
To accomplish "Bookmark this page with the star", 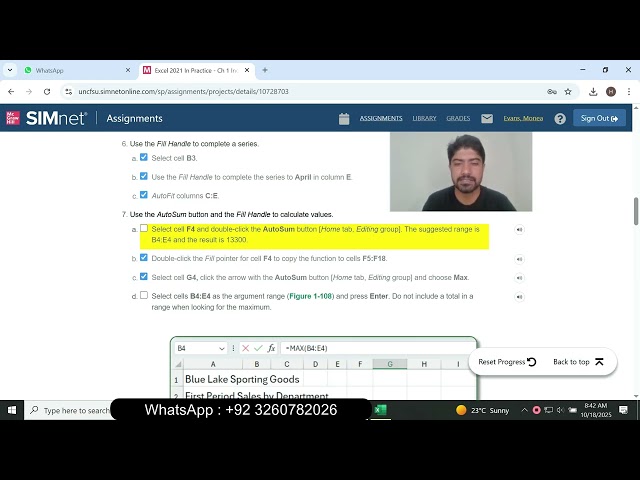I will point(568,91).
